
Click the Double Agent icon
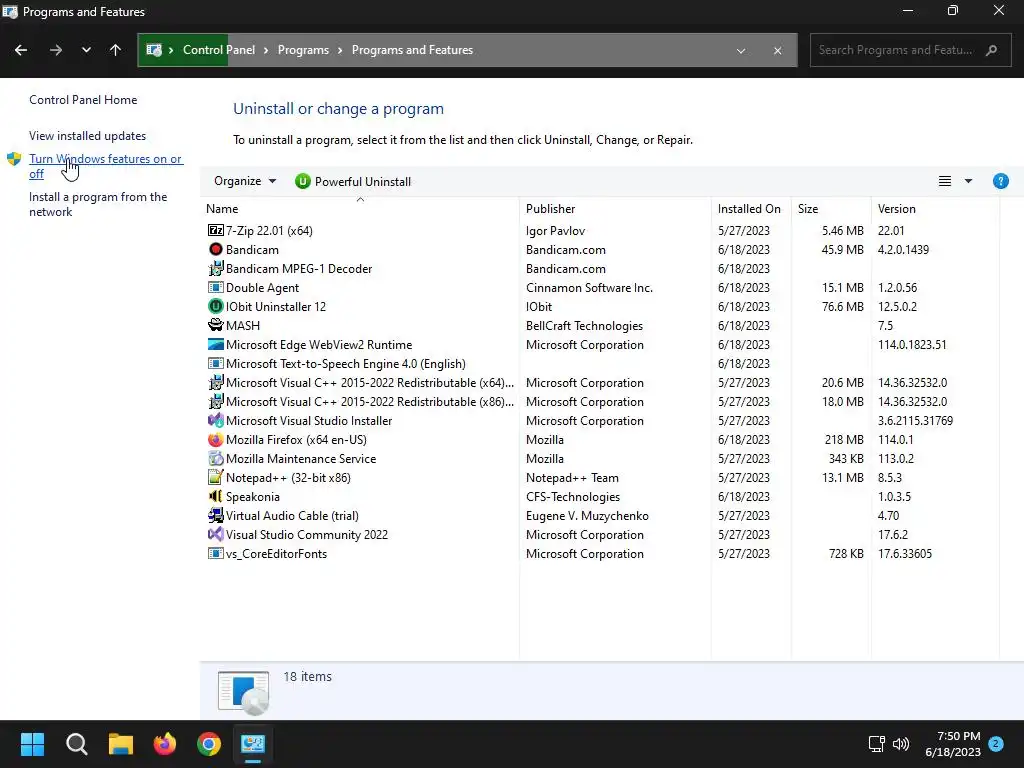[x=216, y=287]
